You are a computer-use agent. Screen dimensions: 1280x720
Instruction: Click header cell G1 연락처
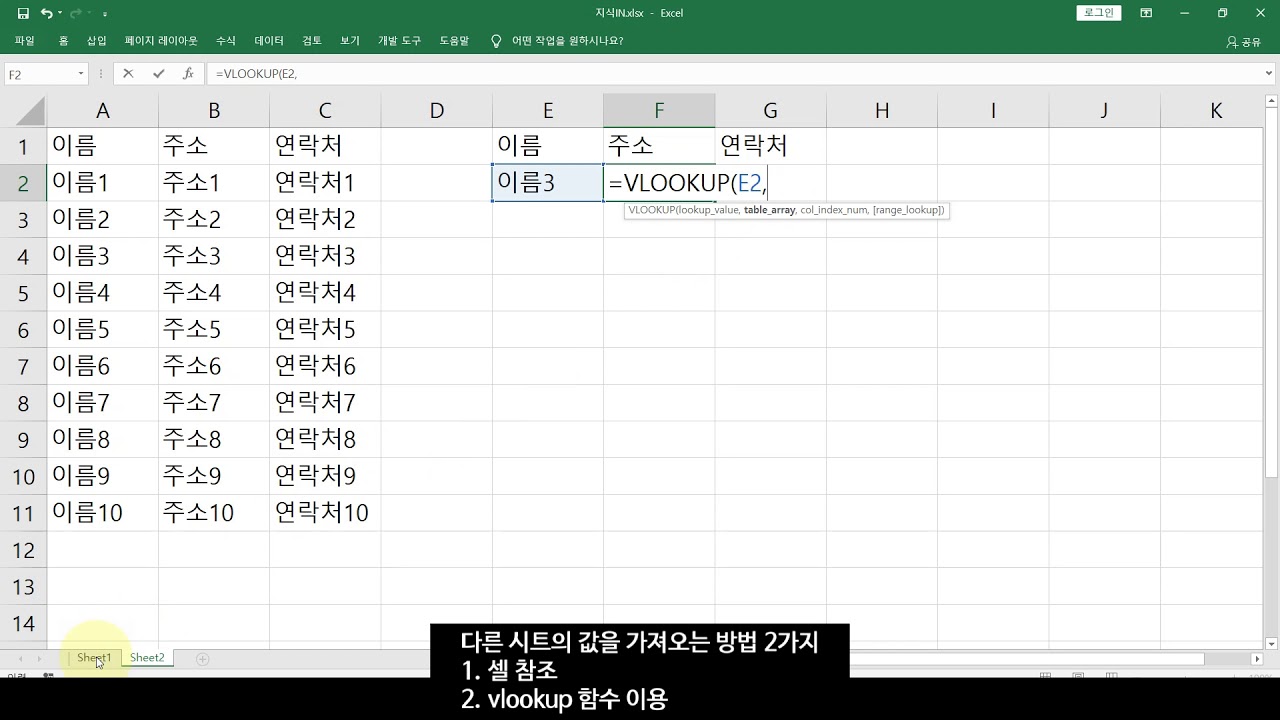coord(770,146)
